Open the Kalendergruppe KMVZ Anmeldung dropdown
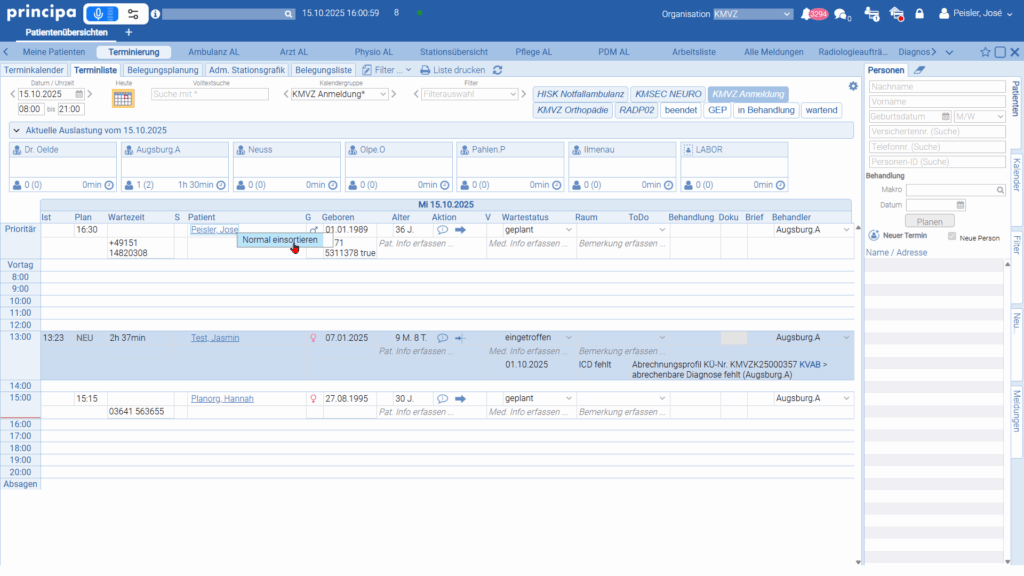 [339, 94]
